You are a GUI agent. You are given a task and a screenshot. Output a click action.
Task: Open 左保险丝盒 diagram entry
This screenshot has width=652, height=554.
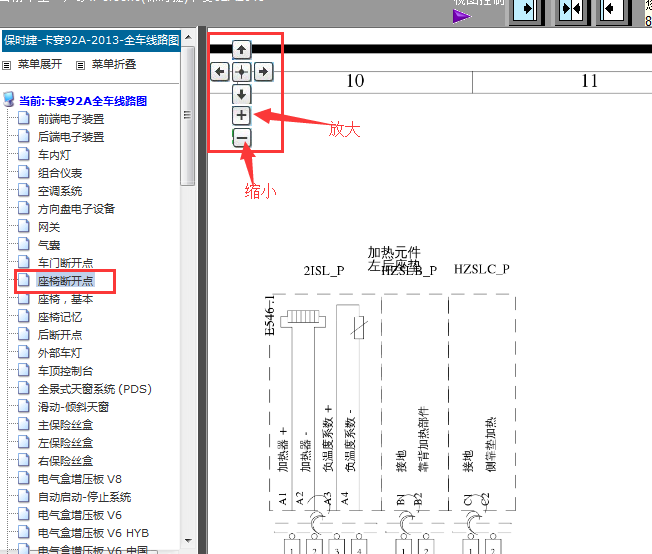(65, 443)
